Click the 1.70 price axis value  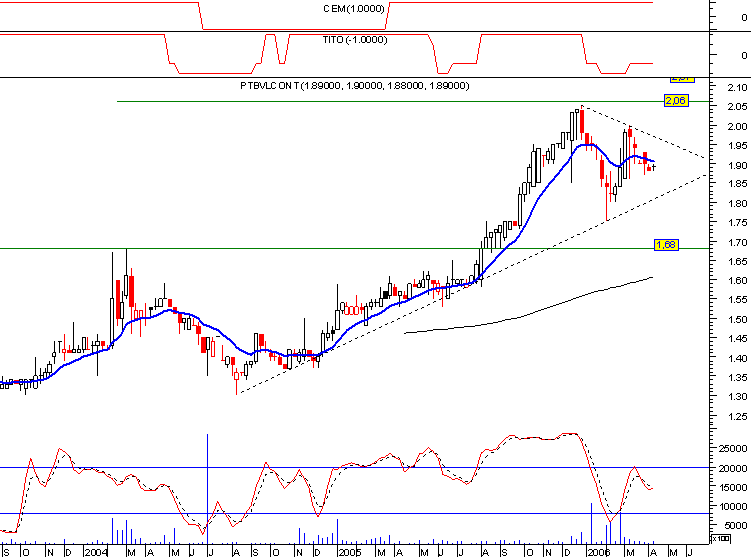[737, 243]
